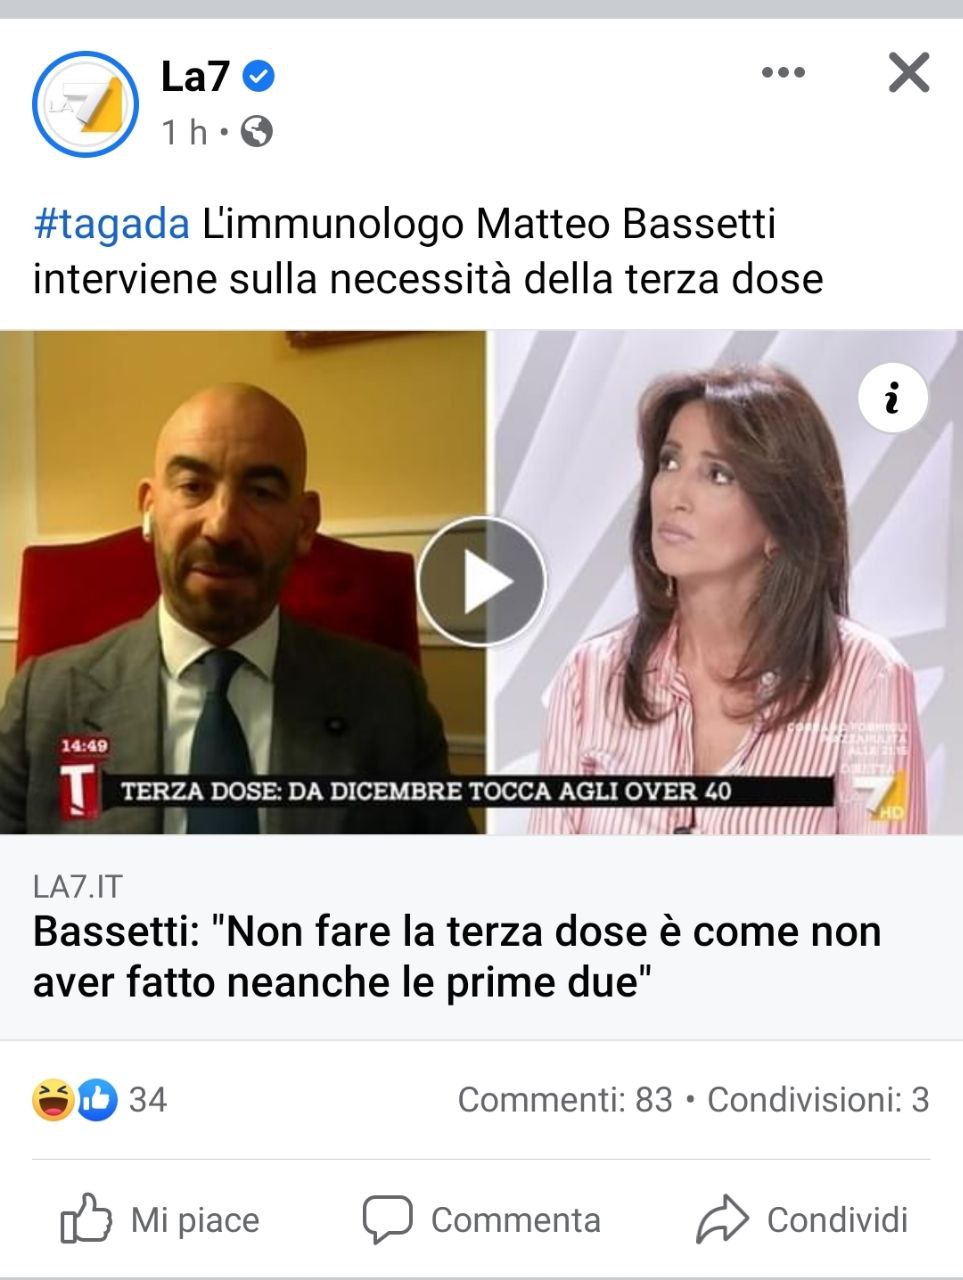The width and height of the screenshot is (963, 1280).
Task: Tap the Condividi arrow button
Action: click(x=802, y=1219)
